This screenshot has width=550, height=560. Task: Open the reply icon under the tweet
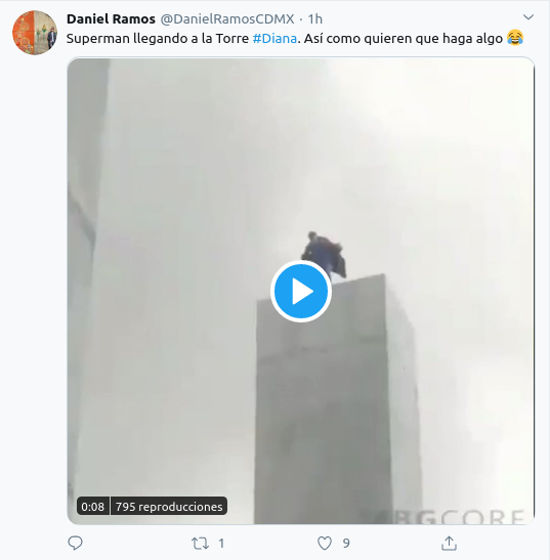tap(75, 543)
